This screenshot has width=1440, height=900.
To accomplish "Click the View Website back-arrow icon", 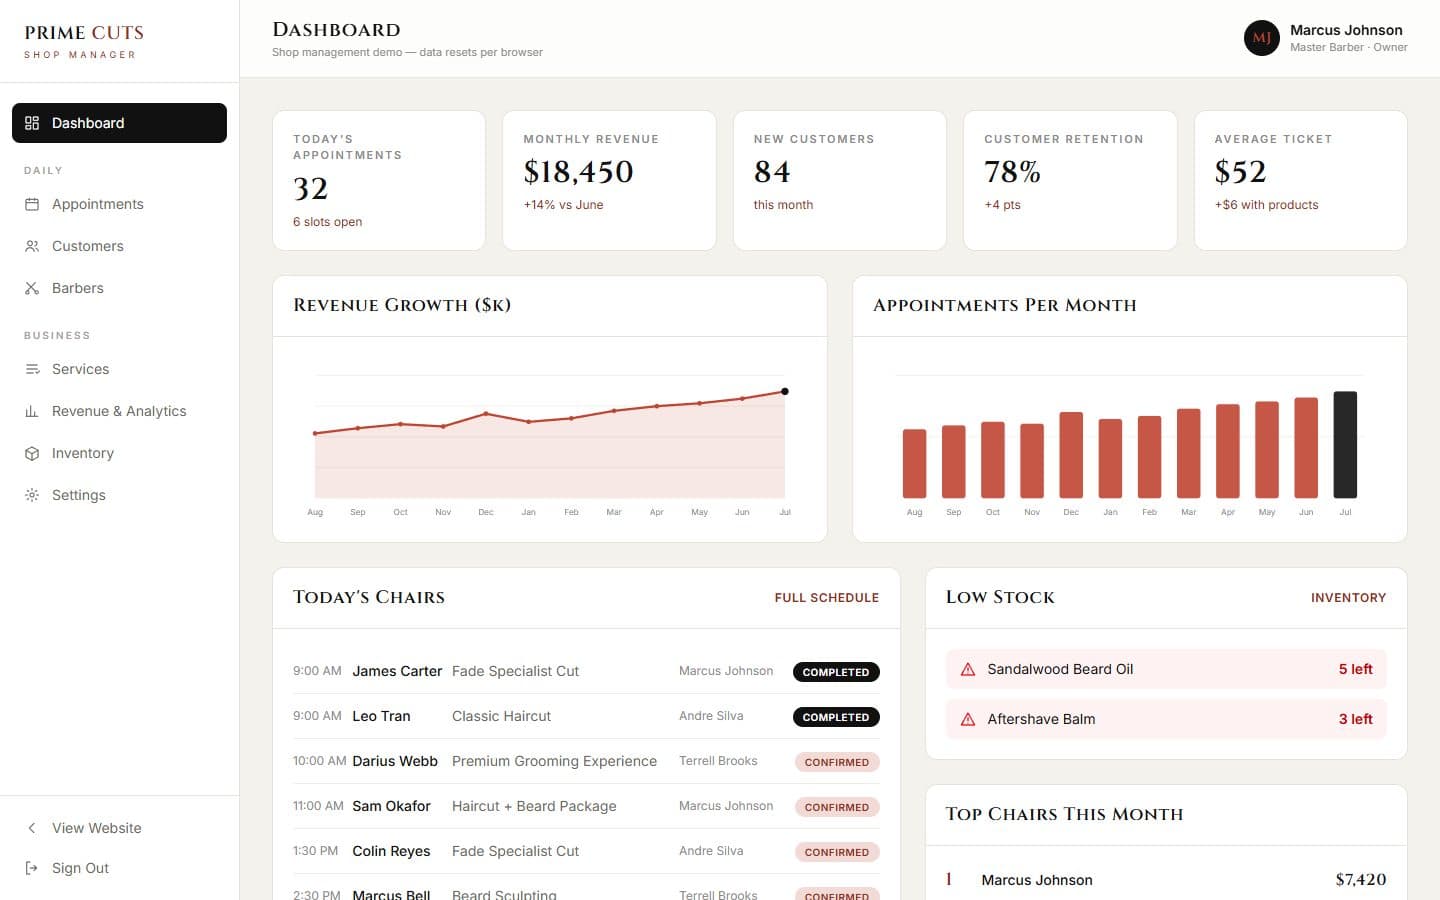I will coord(32,828).
